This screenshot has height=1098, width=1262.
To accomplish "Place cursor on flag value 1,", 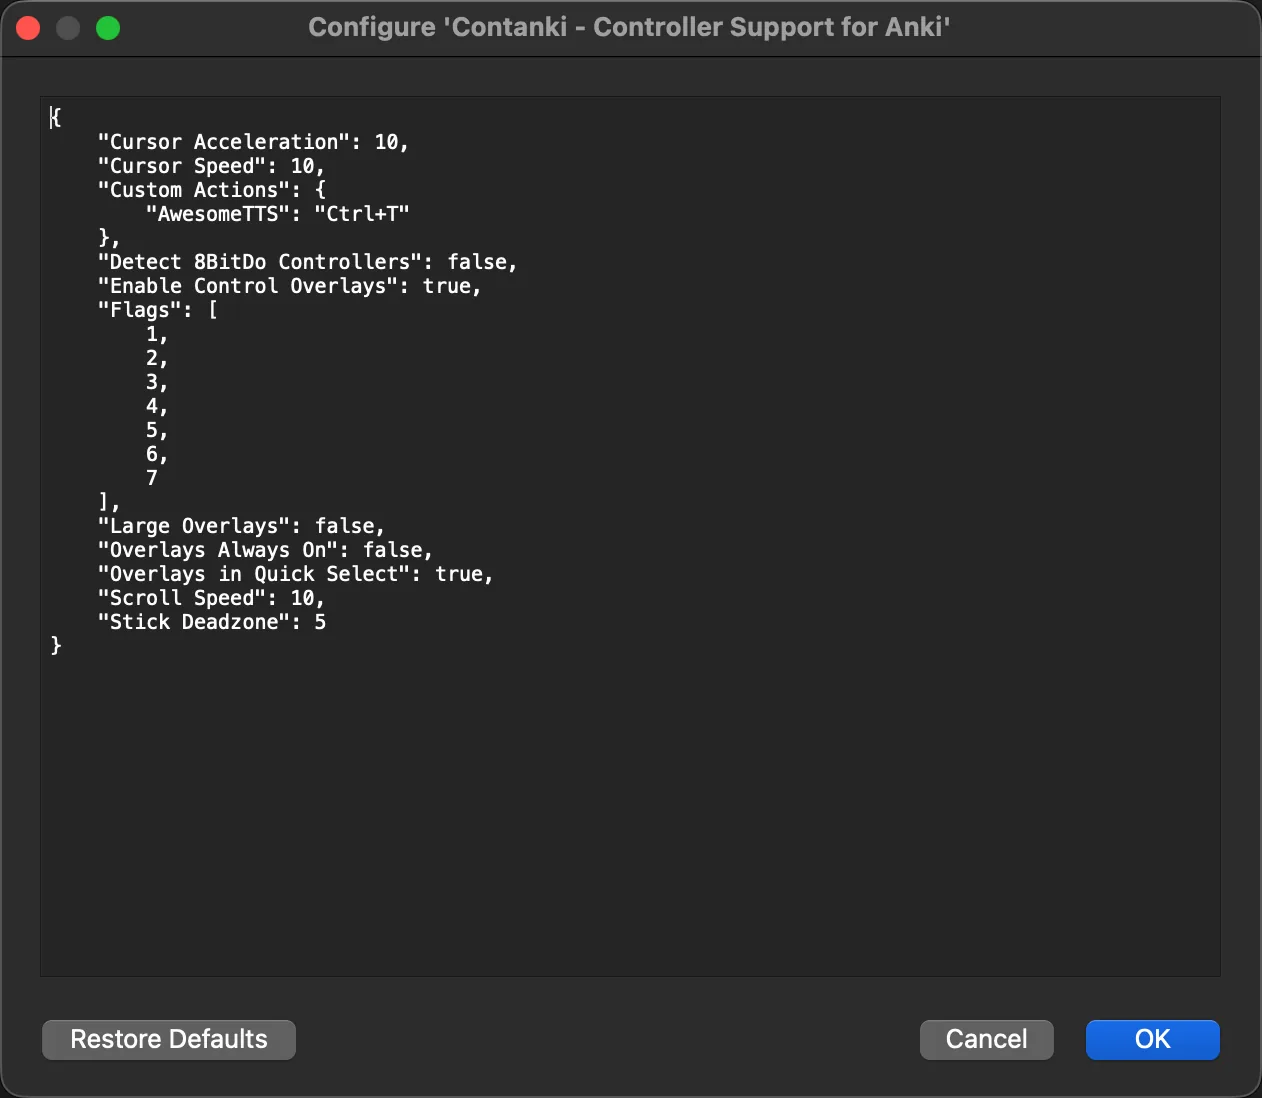I will pyautogui.click(x=157, y=334).
